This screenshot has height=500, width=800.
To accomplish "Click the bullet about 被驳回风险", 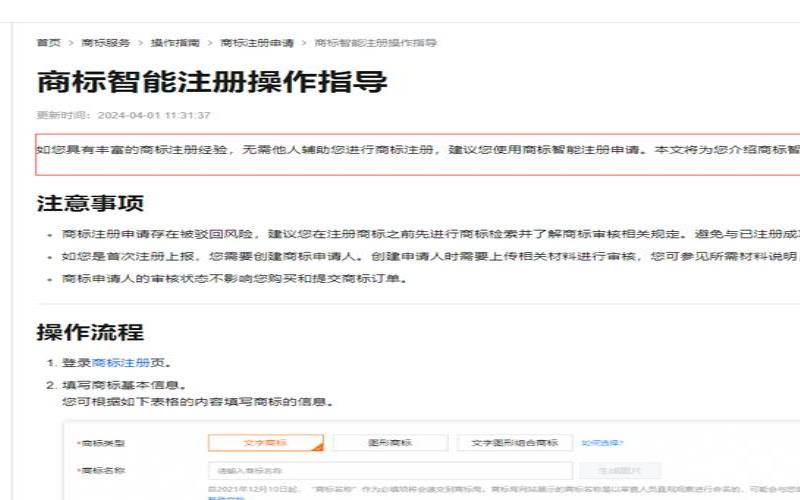I will coord(431,234).
